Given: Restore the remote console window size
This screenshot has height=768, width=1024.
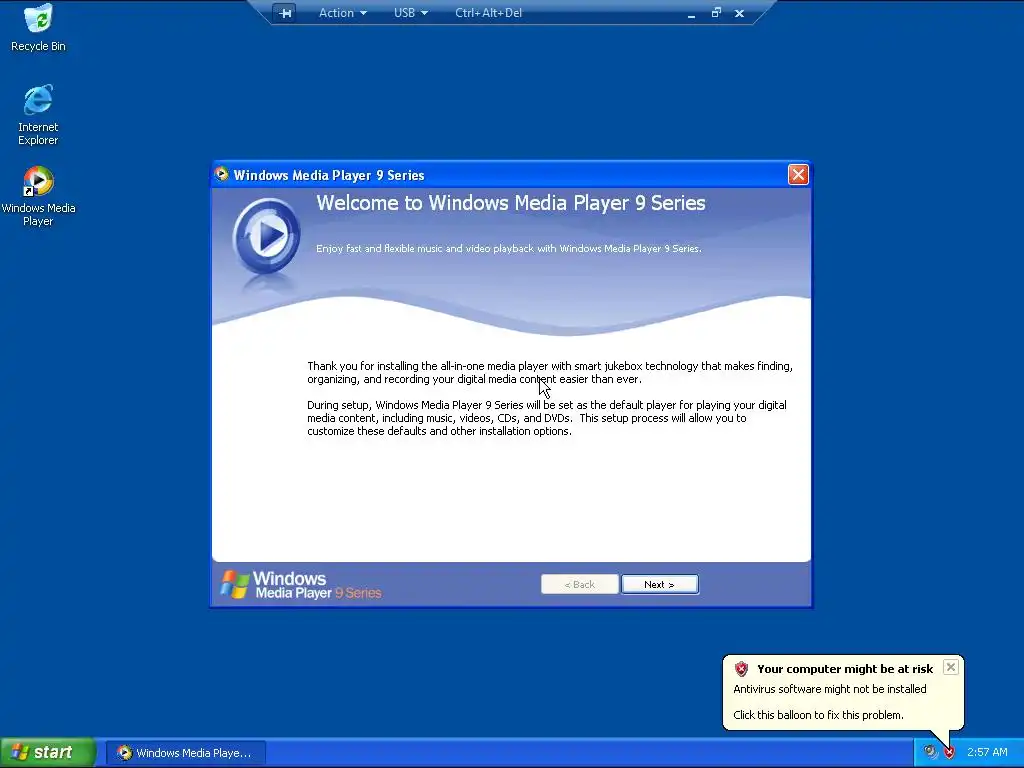Looking at the screenshot, I should point(716,12).
